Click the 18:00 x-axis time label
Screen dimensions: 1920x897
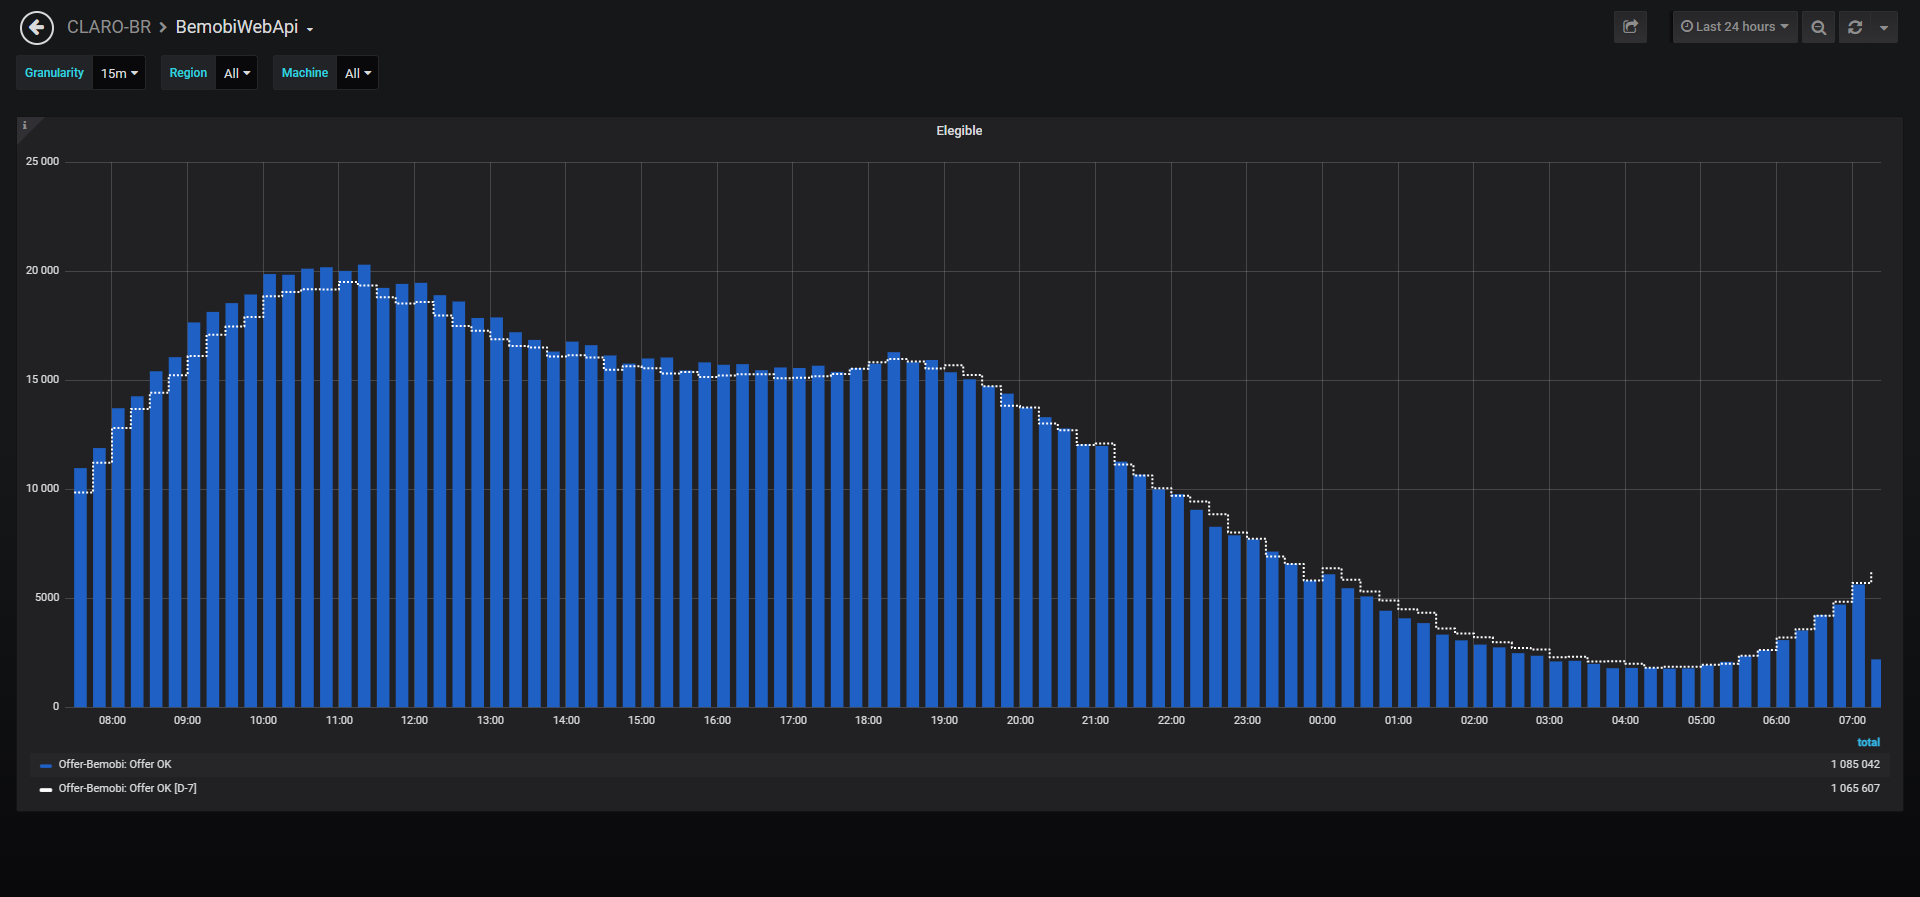(x=868, y=720)
